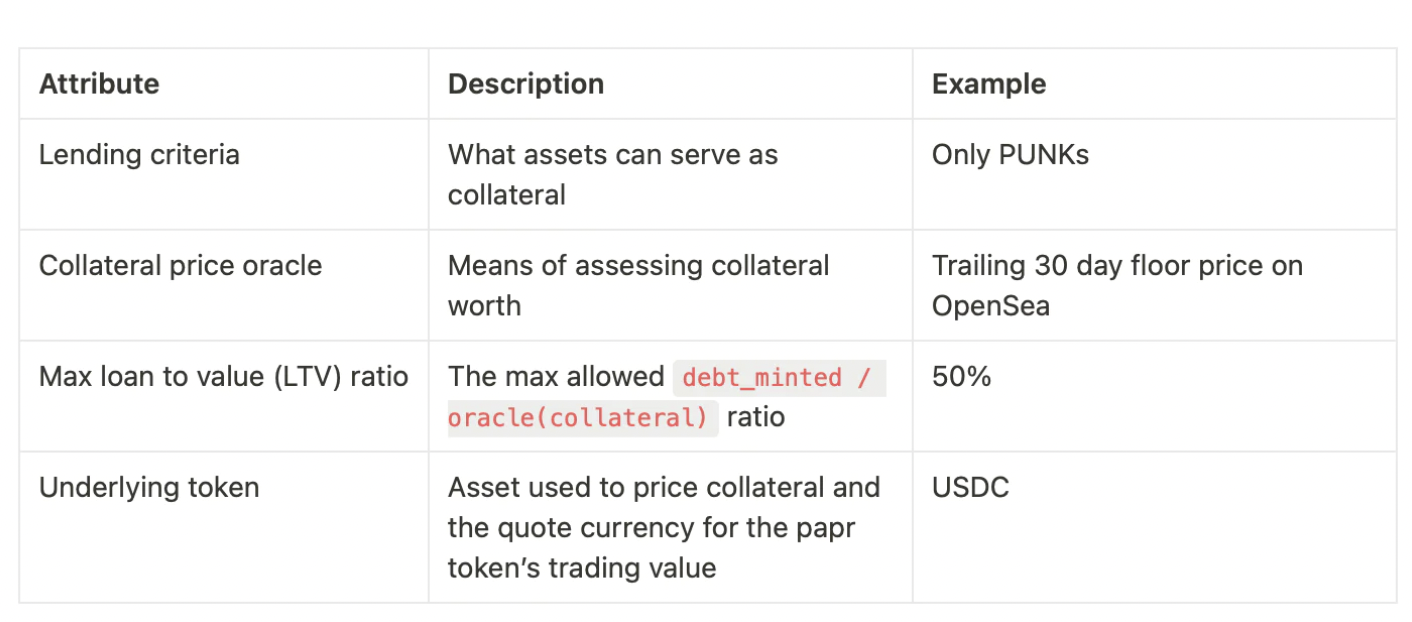Click the Example column header
The height and width of the screenshot is (622, 1412).
[988, 84]
